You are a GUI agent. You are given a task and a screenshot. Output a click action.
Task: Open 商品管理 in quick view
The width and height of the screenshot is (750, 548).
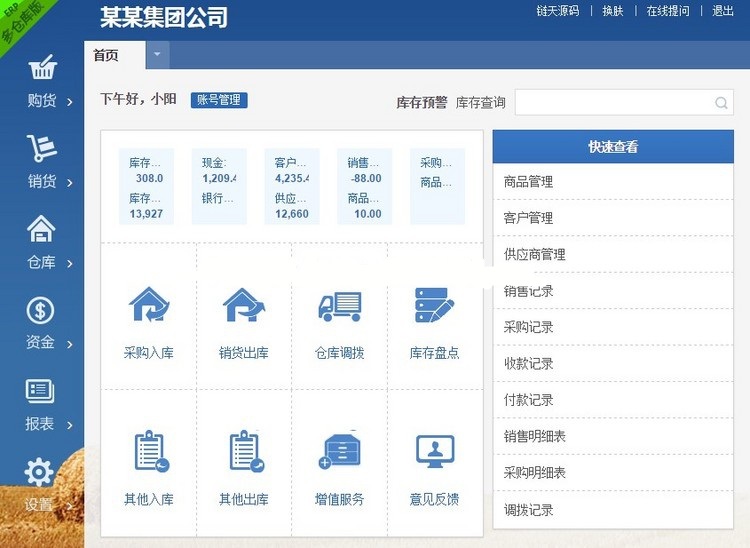[613, 182]
